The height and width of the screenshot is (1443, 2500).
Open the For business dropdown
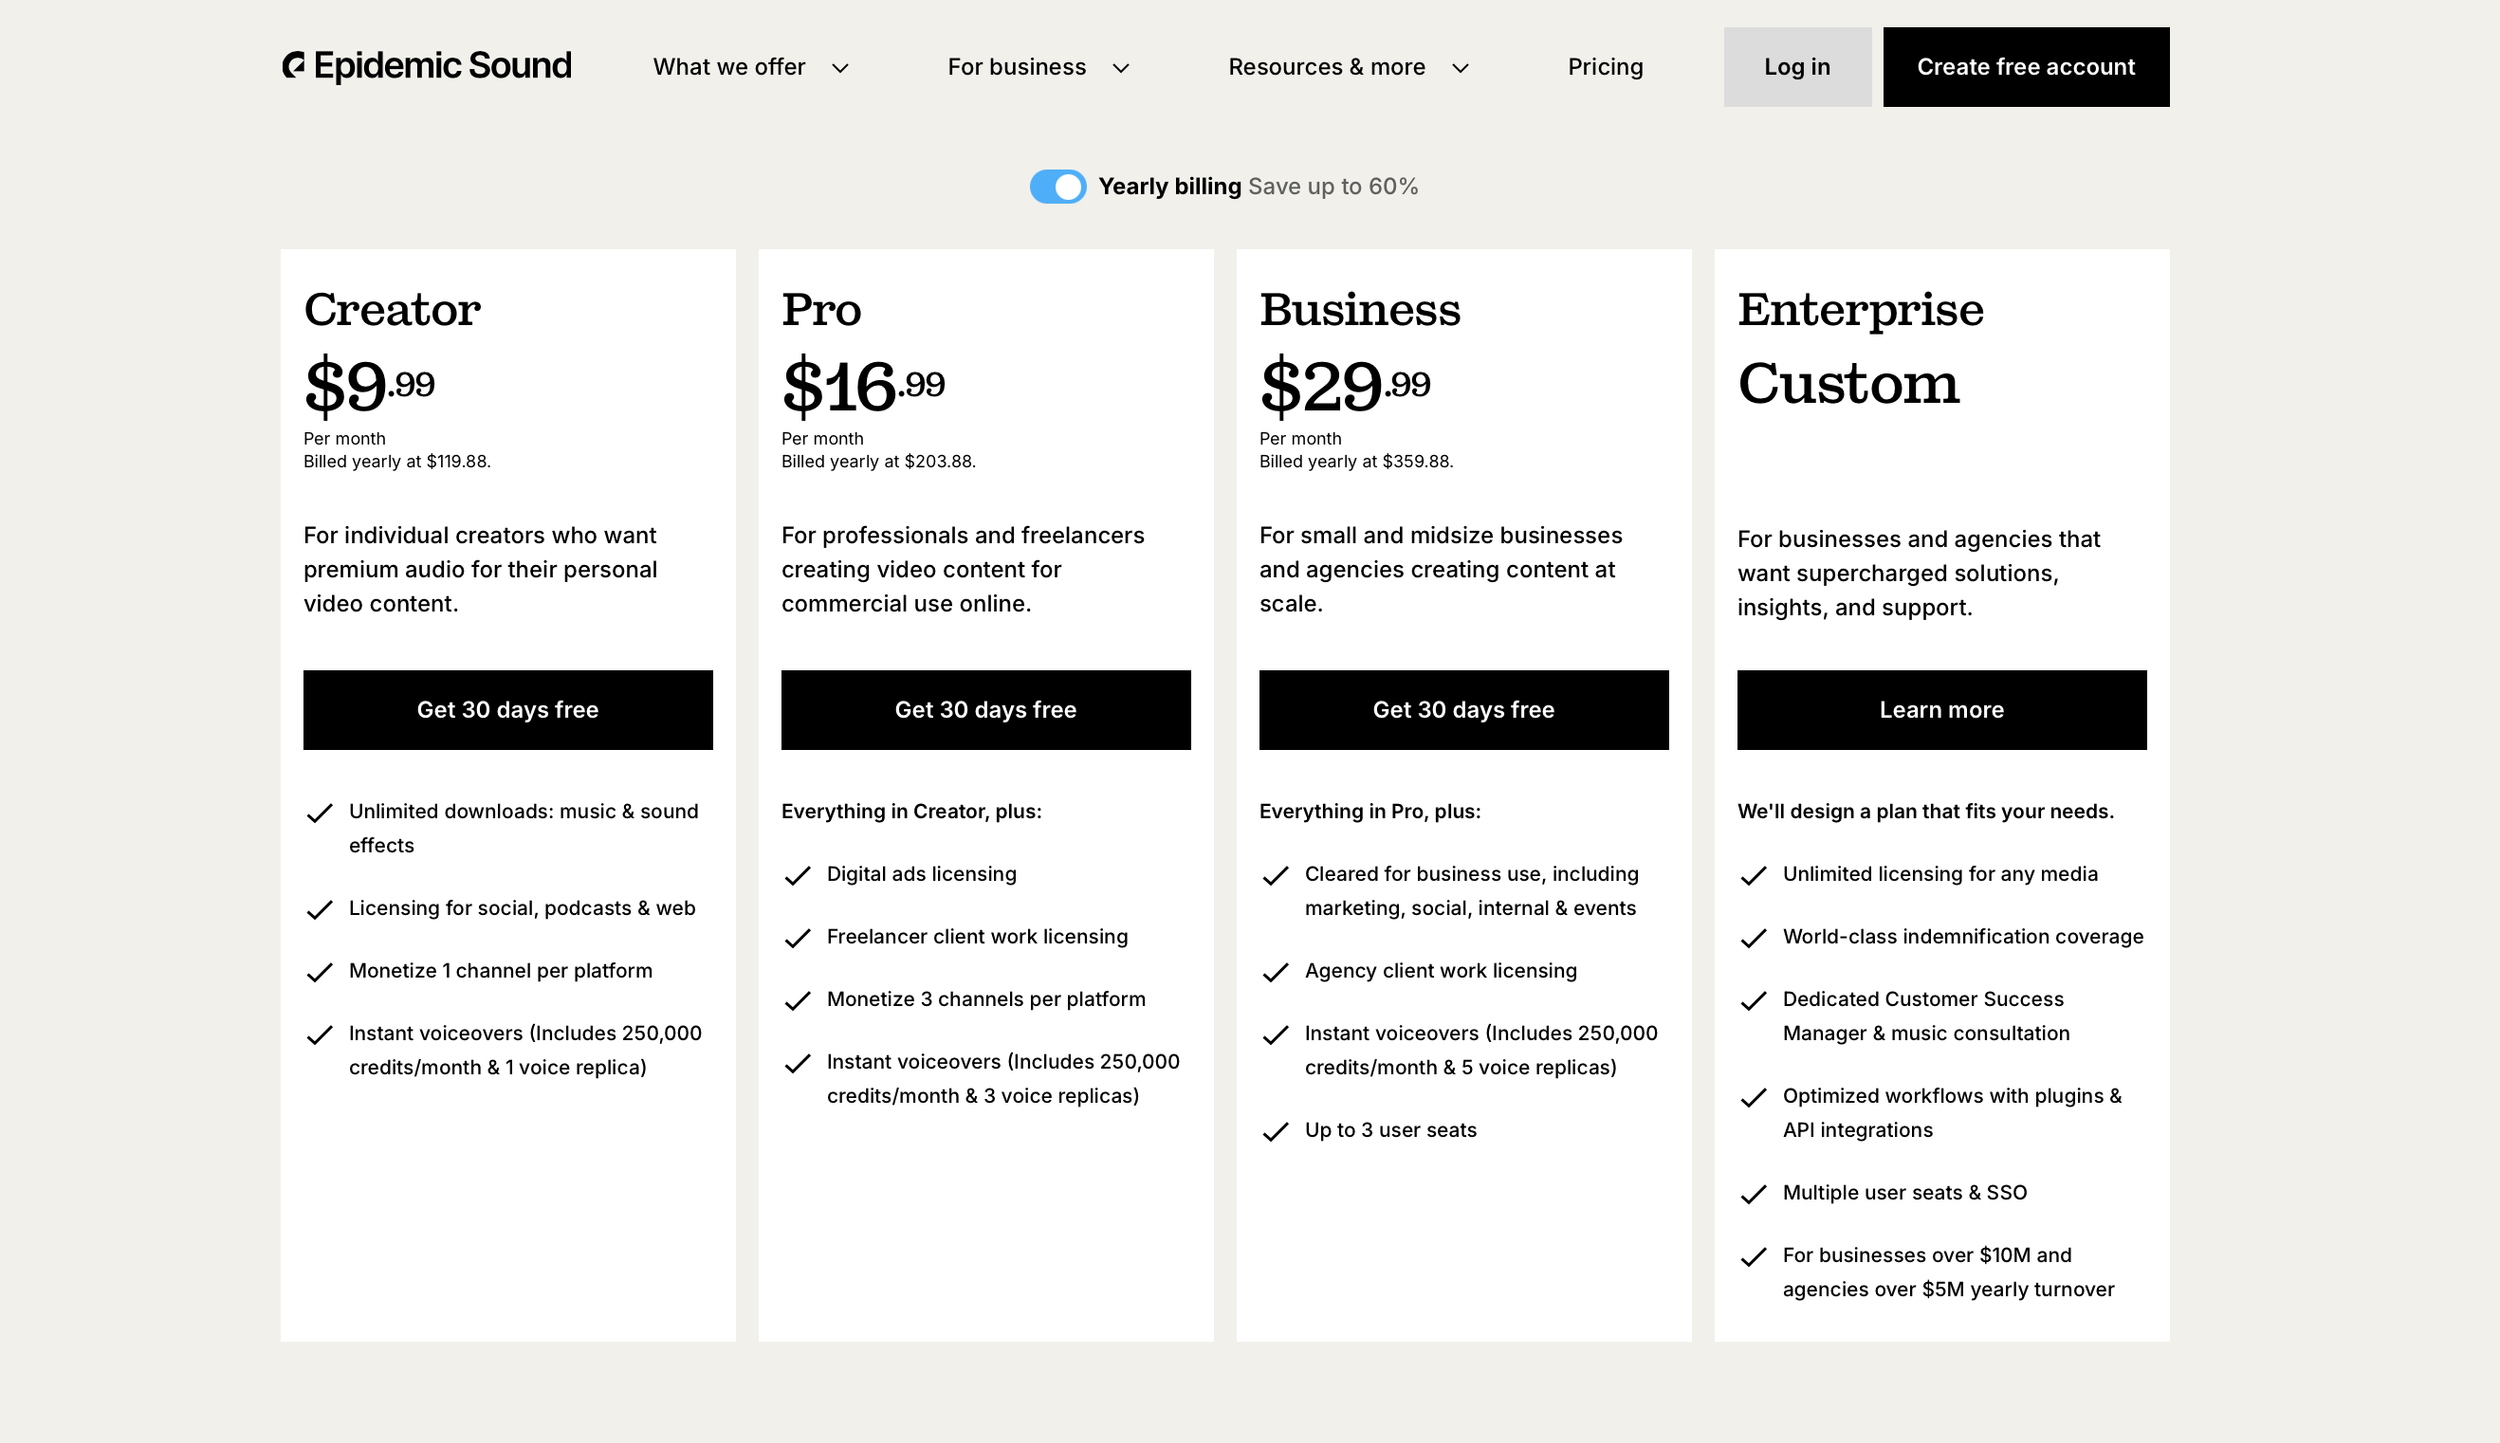click(1038, 67)
